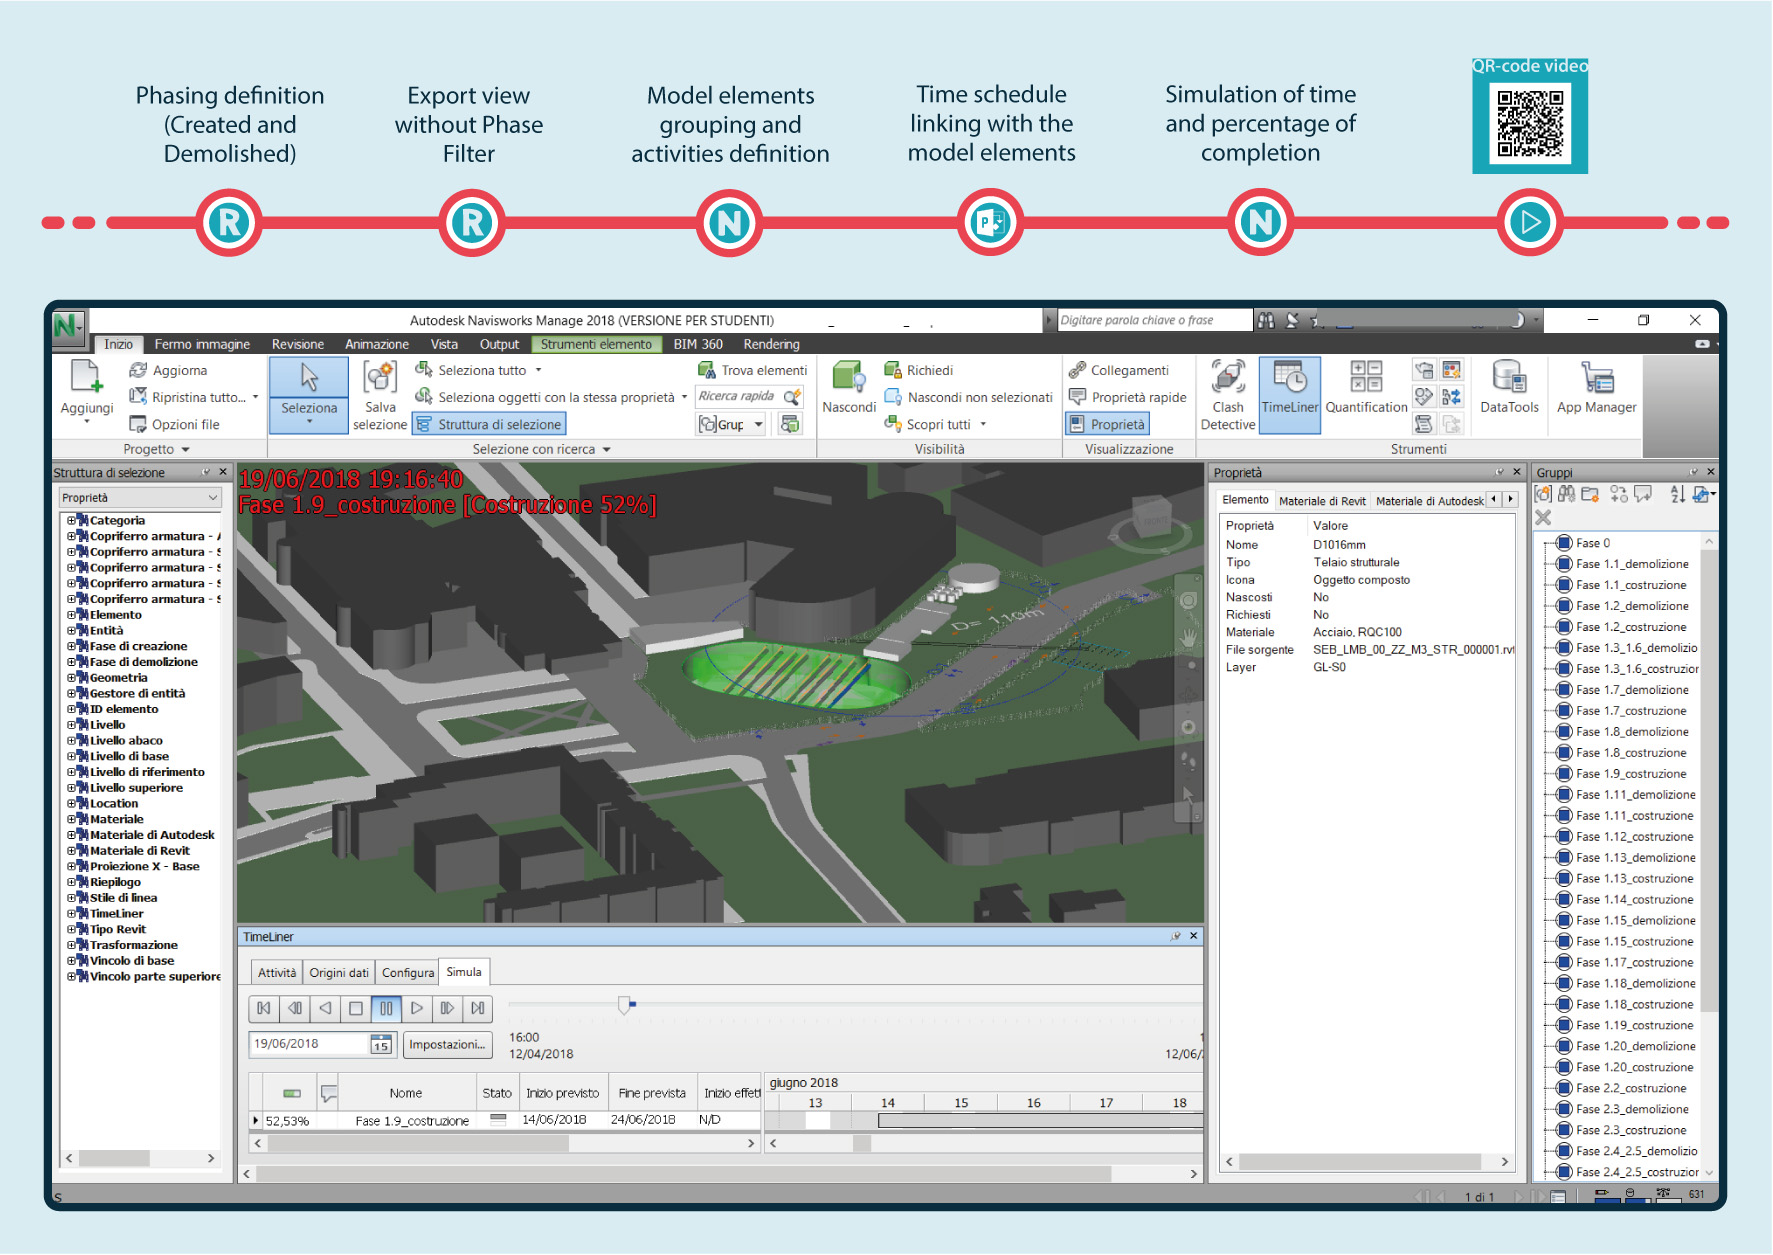Open Trova elementi search

pos(752,370)
